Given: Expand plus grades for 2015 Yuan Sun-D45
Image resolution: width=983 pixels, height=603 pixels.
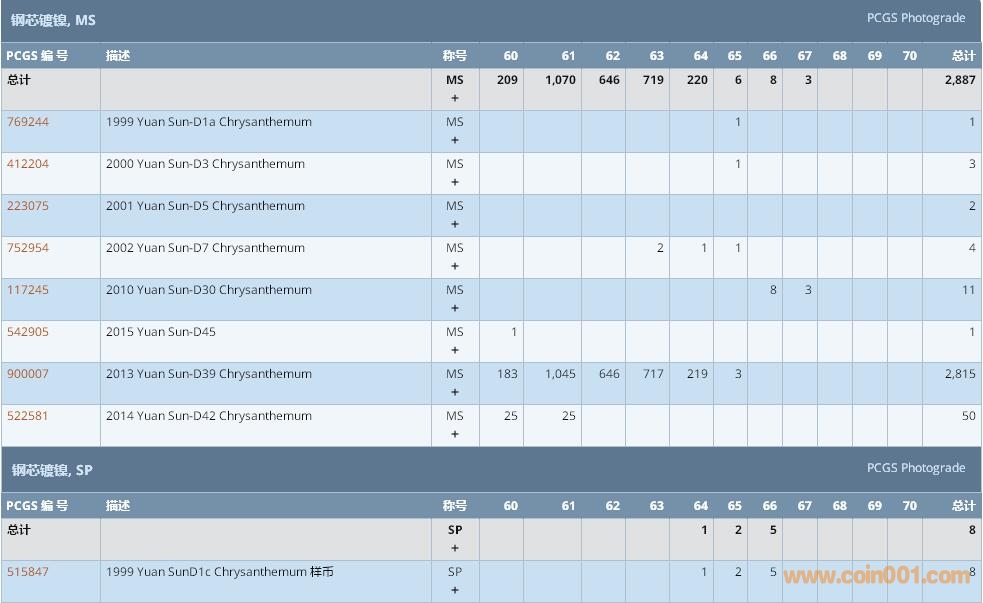Looking at the screenshot, I should click(455, 350).
